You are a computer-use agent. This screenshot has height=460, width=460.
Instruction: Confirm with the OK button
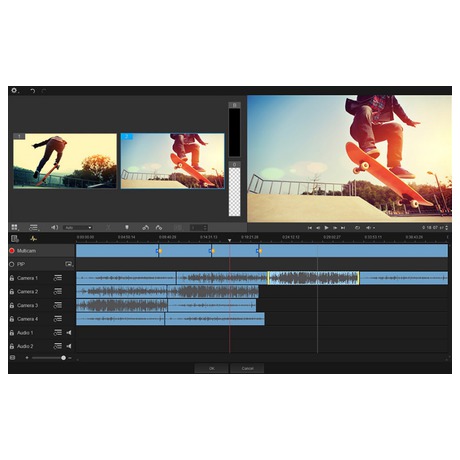[212, 368]
